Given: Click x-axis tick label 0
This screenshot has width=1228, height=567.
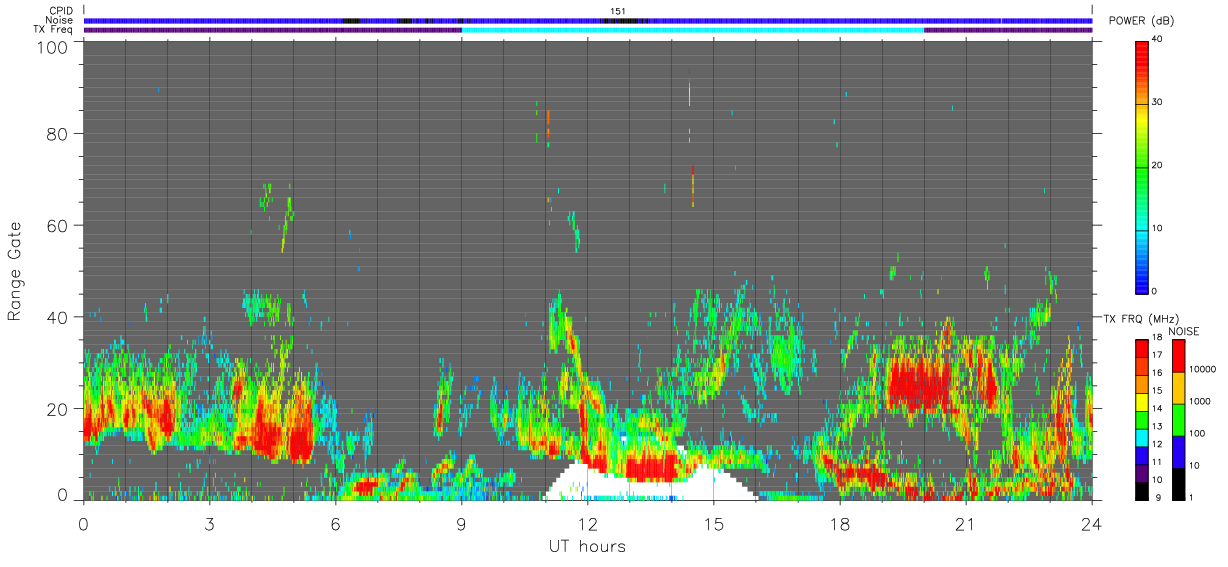Looking at the screenshot, I should [83, 524].
